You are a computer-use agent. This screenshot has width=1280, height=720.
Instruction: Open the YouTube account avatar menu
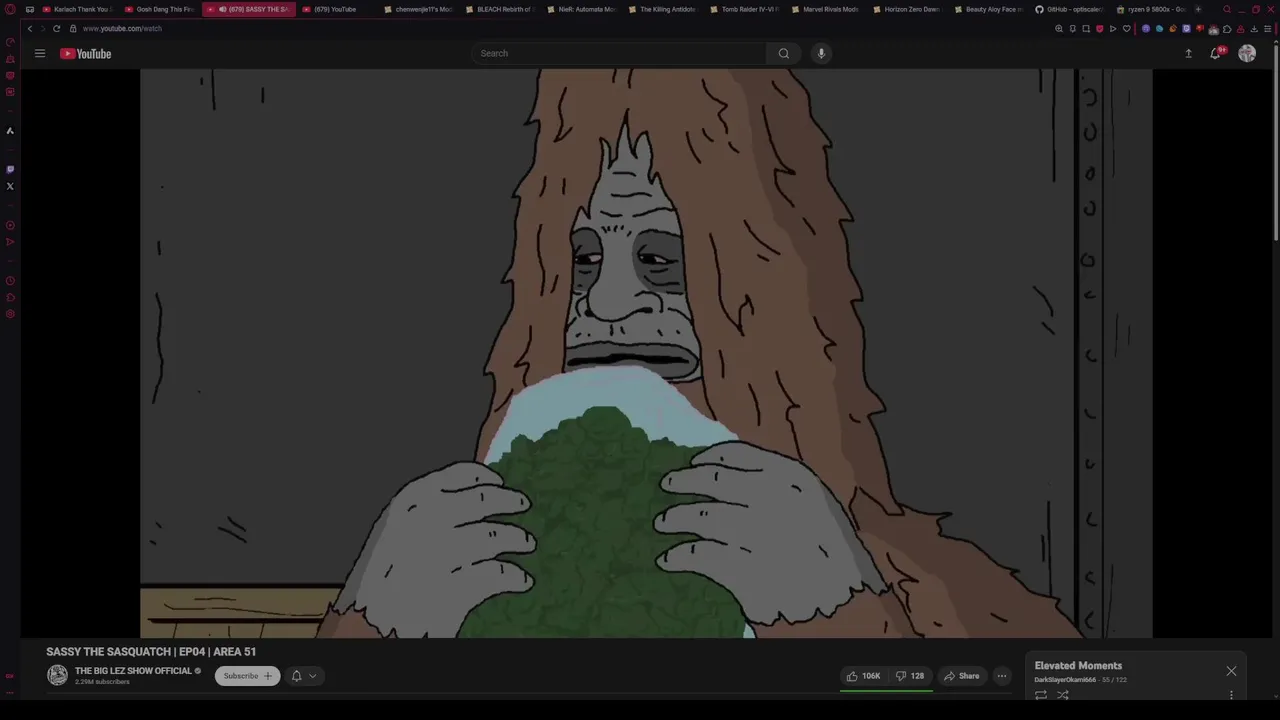[x=1247, y=53]
